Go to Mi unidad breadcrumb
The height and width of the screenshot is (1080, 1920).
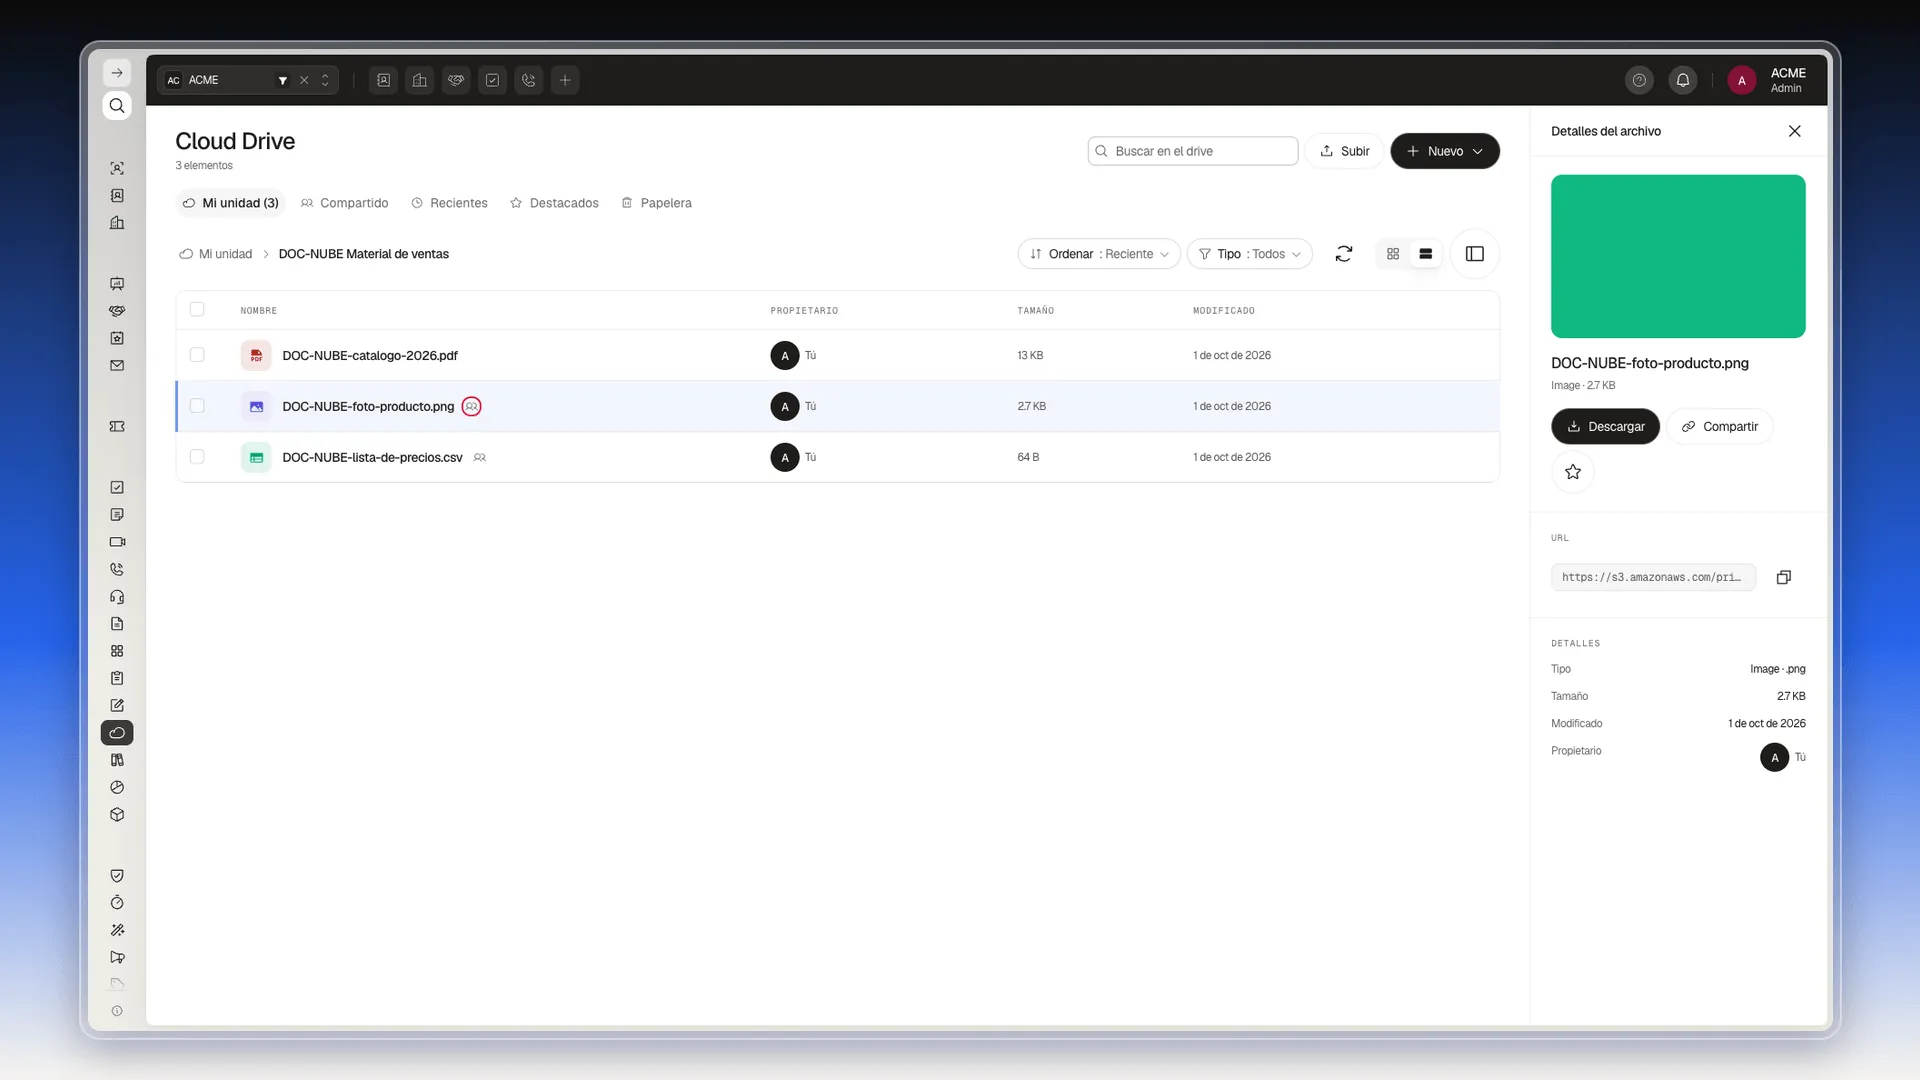[215, 254]
